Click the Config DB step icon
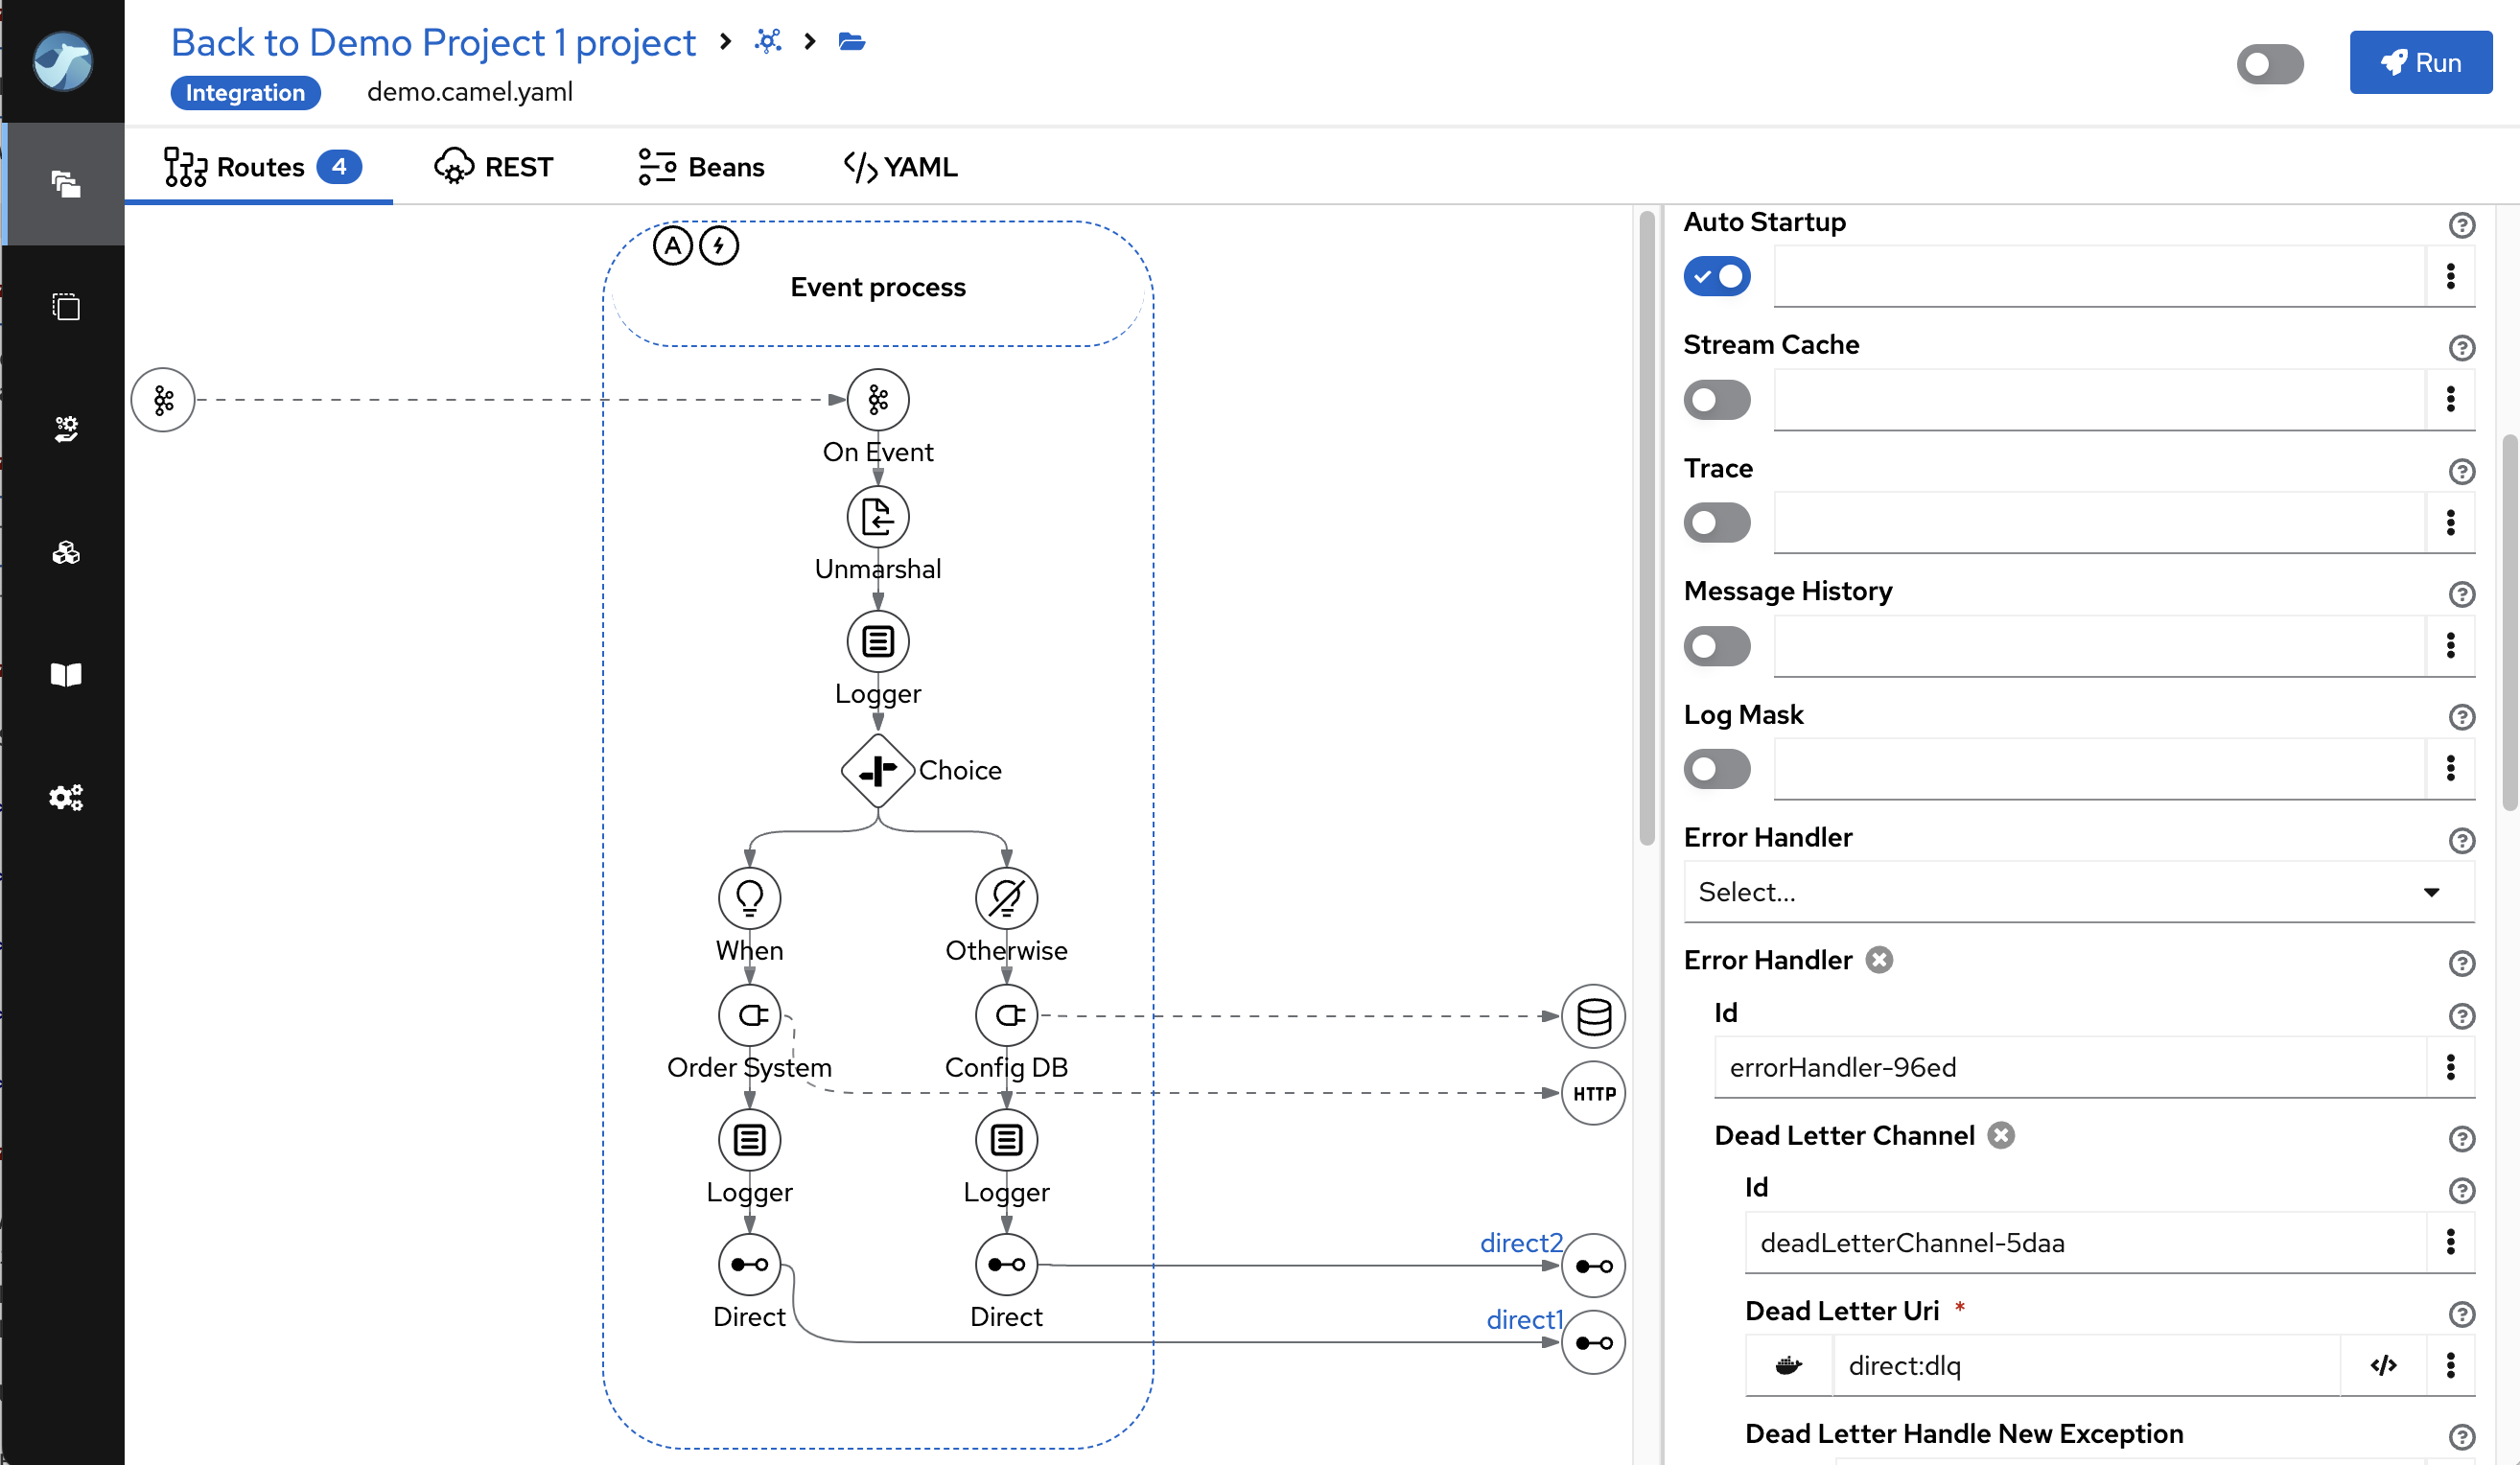 1006,1016
